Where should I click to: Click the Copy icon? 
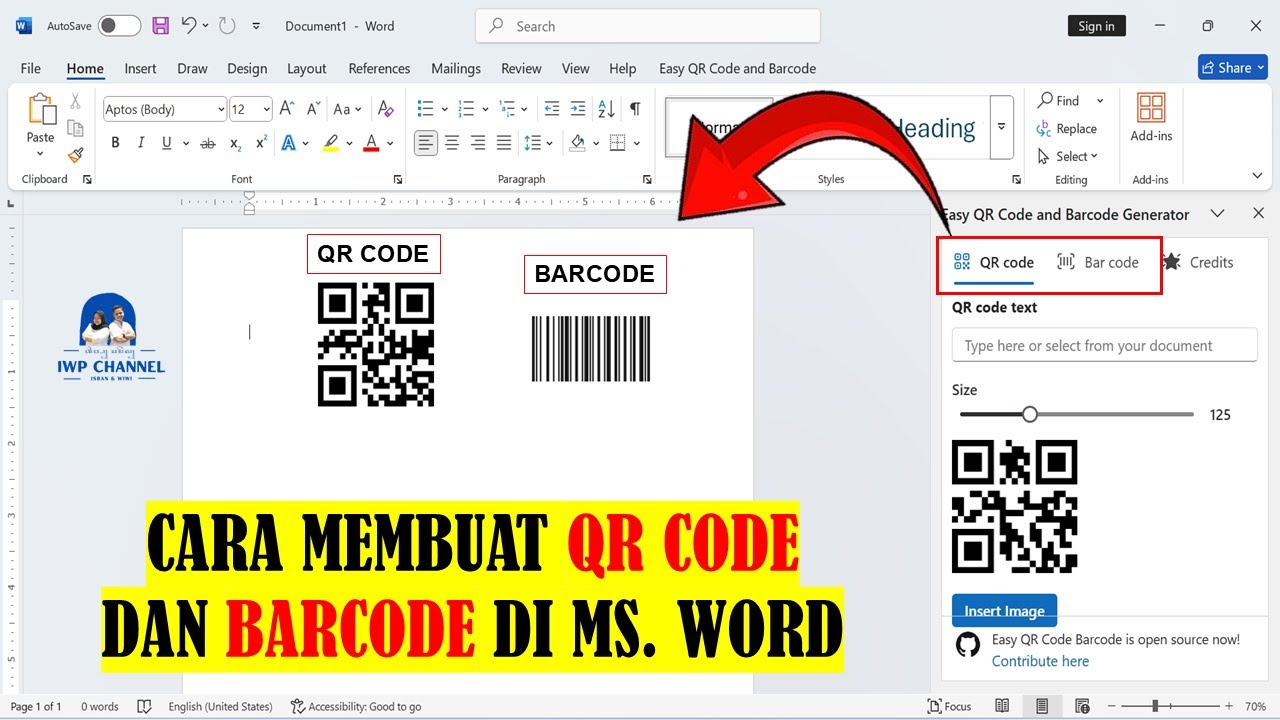(75, 128)
